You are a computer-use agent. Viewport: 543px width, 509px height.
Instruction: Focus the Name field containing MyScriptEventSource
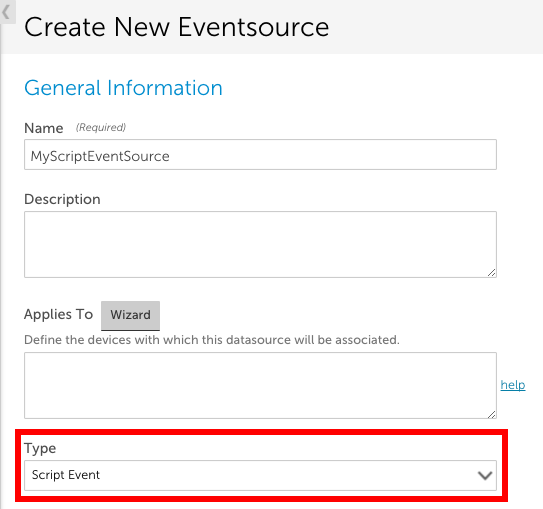[x=260, y=155]
